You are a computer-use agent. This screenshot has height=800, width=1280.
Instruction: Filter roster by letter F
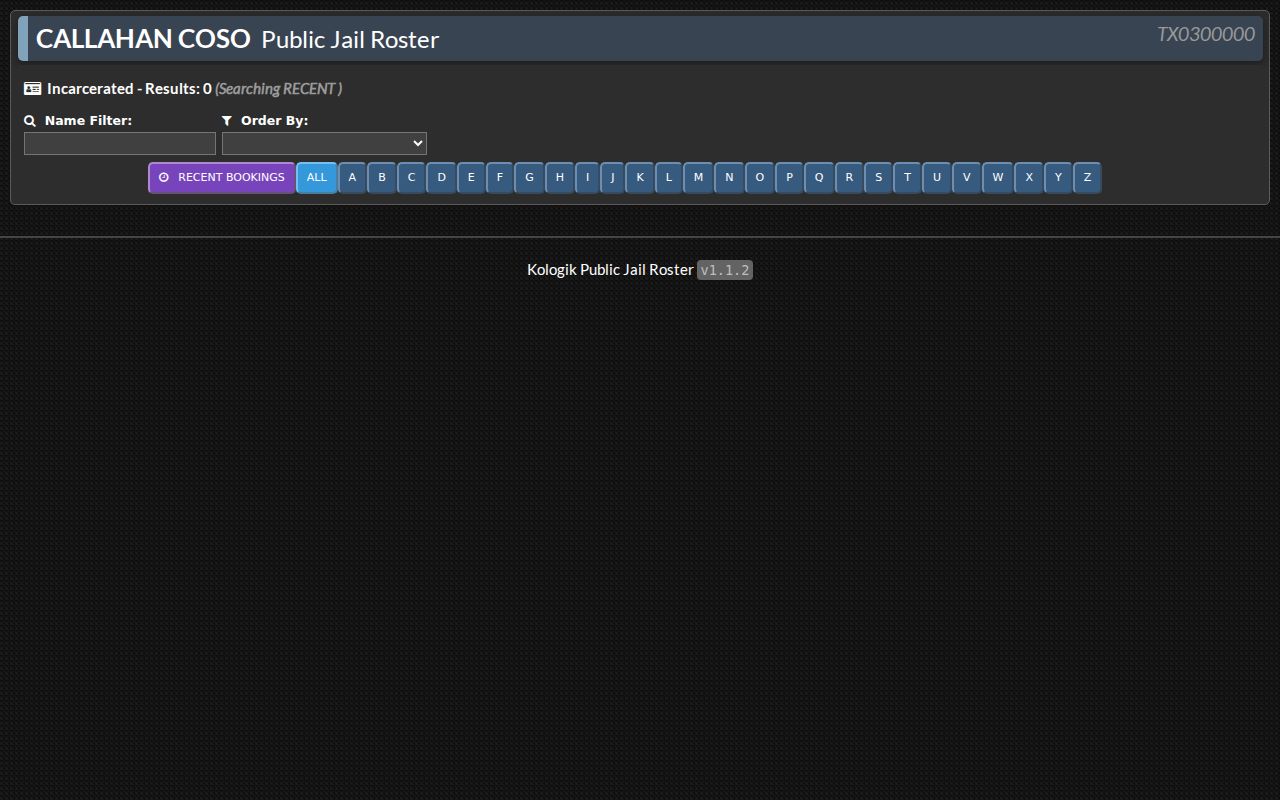point(500,178)
